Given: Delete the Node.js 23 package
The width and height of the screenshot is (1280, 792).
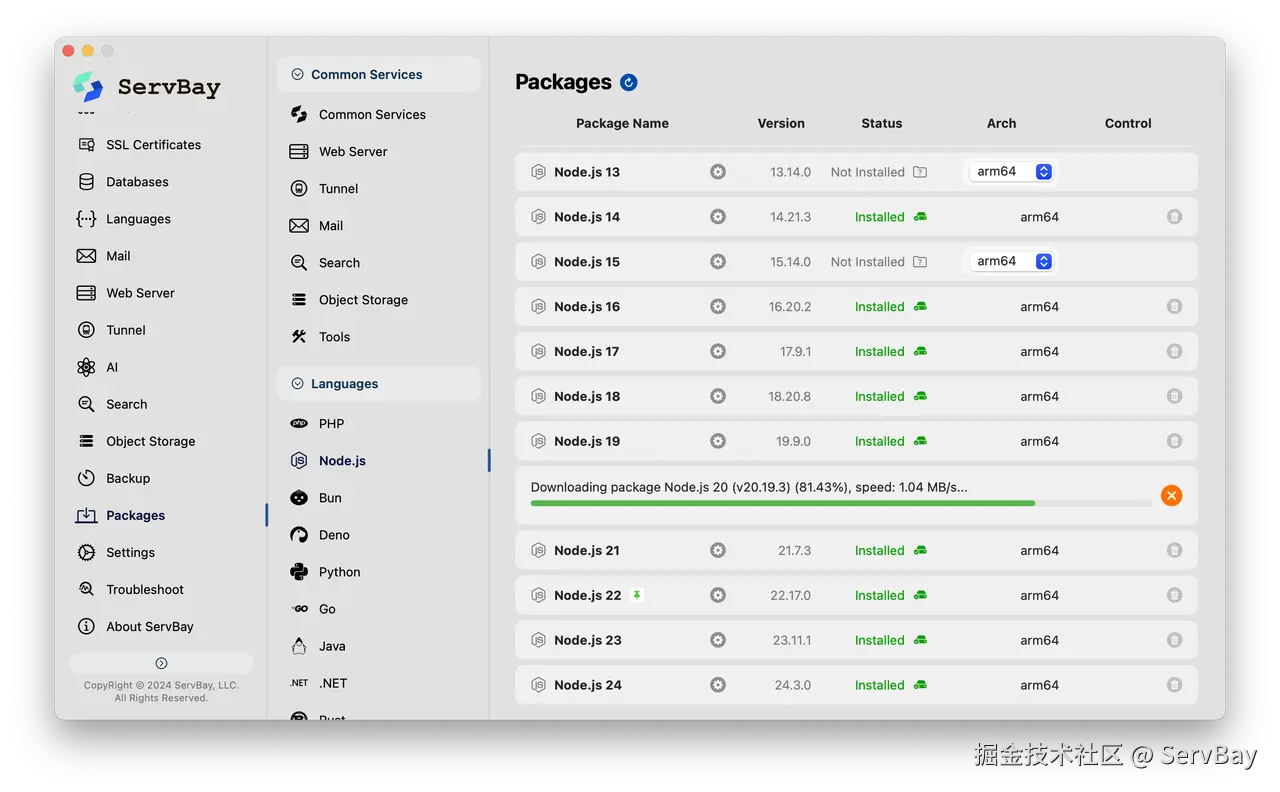Looking at the screenshot, I should coord(1174,640).
